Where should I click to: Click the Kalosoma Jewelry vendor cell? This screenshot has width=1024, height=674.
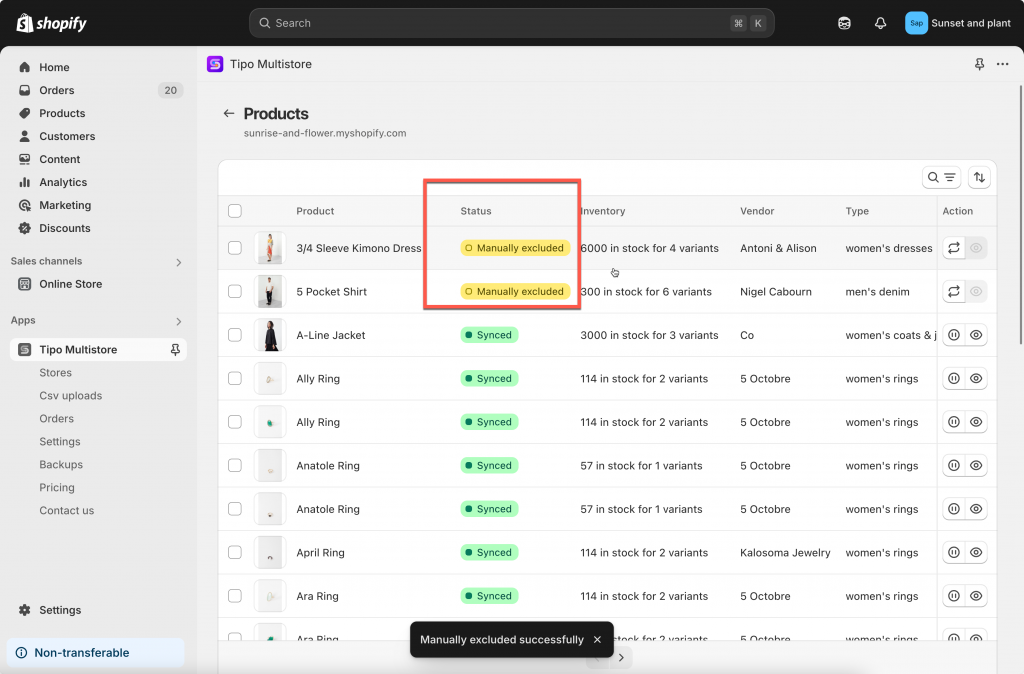coord(785,553)
